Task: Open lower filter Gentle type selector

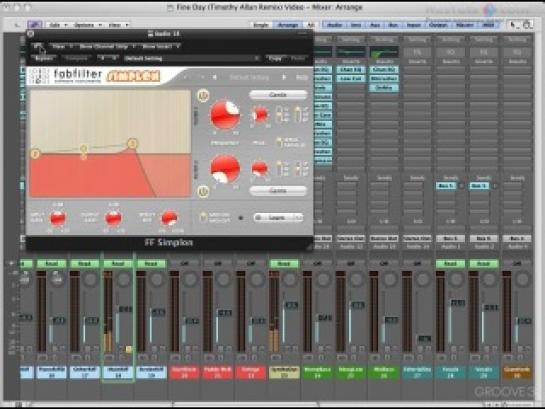Action: point(278,190)
